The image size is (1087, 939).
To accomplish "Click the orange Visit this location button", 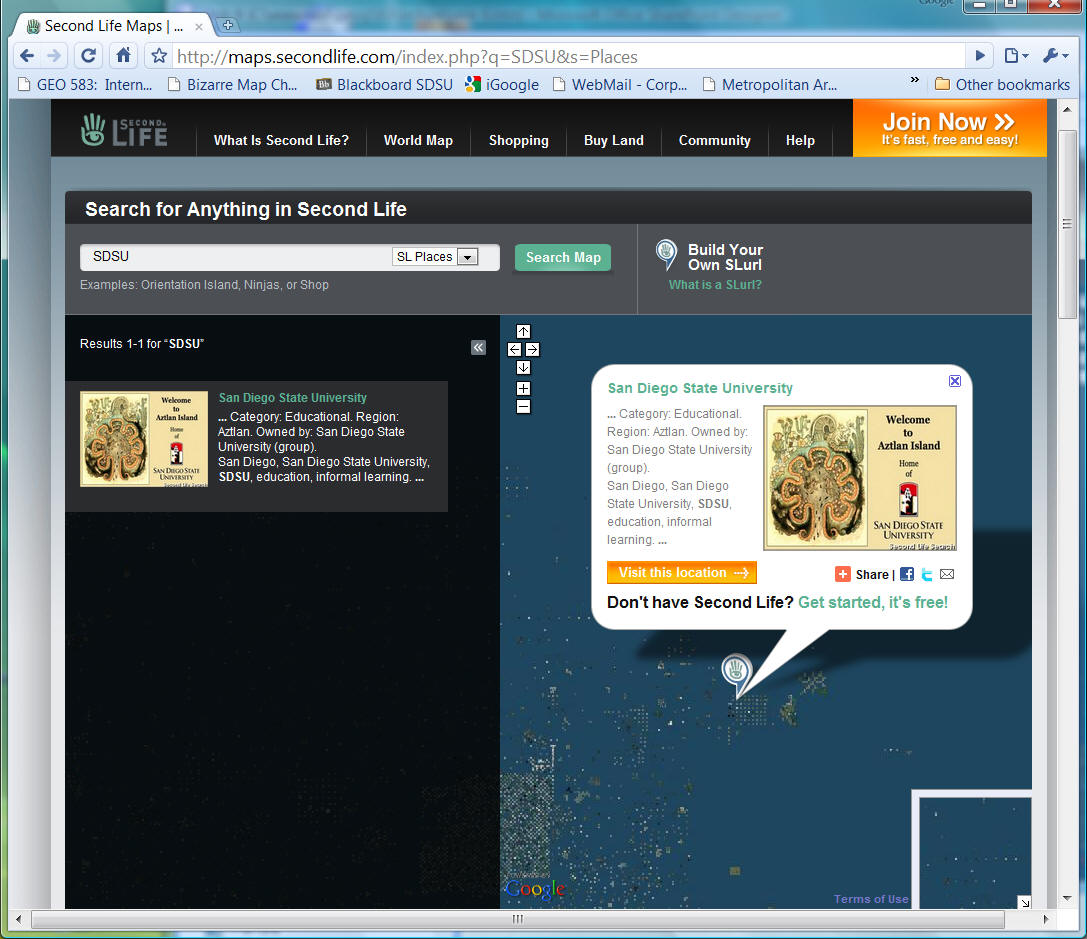I will point(681,573).
